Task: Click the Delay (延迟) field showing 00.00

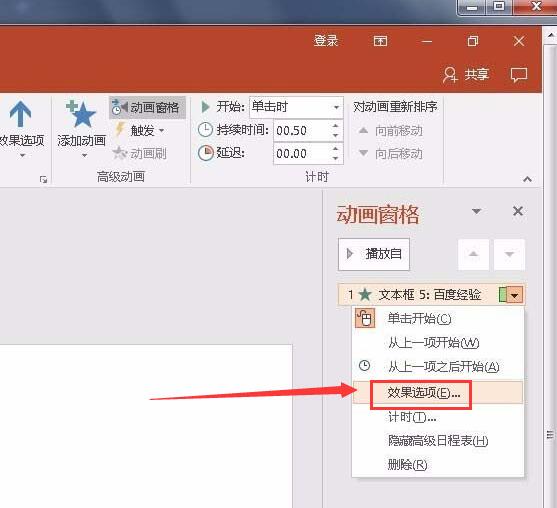Action: (301, 153)
